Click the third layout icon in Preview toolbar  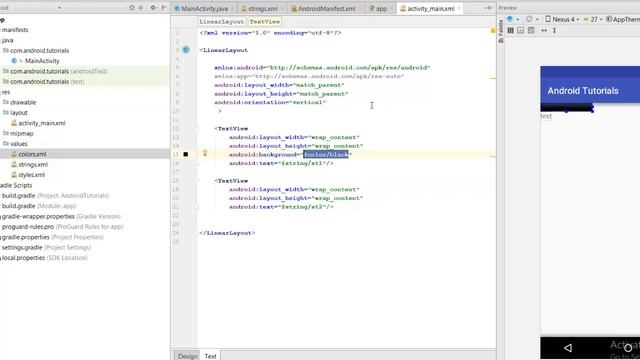[x=531, y=31]
